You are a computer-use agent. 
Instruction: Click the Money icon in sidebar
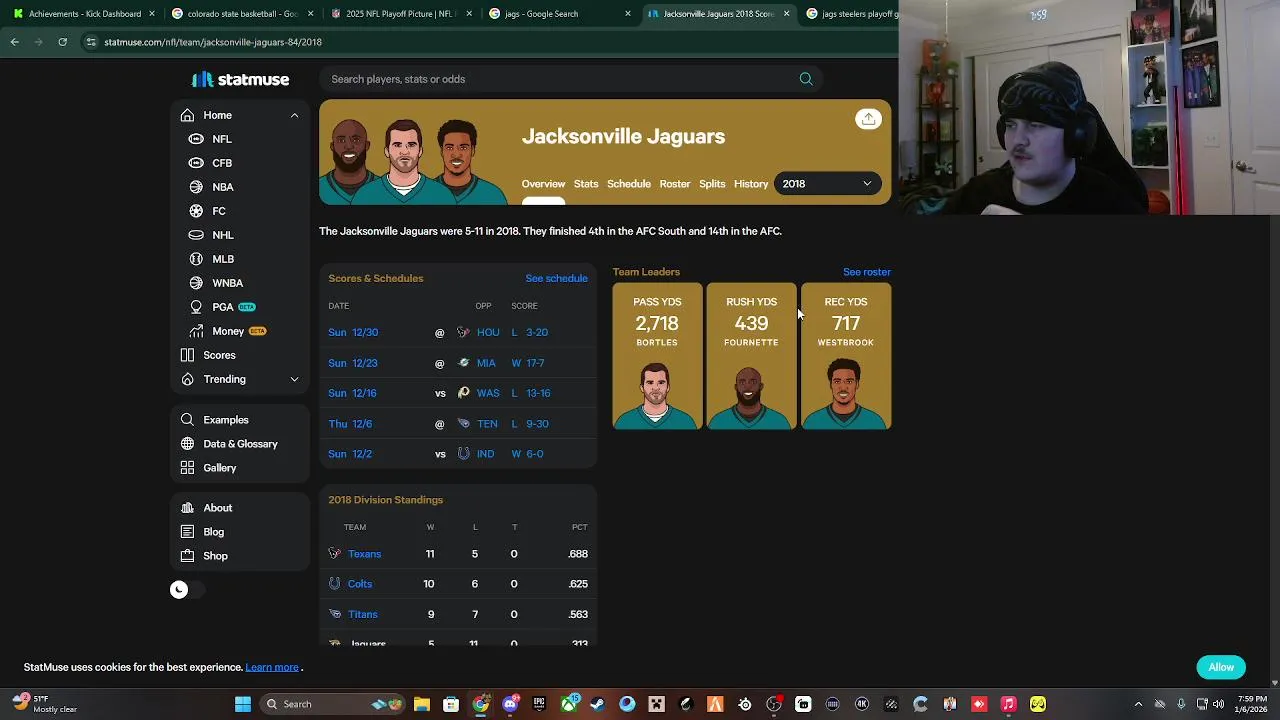tap(196, 331)
